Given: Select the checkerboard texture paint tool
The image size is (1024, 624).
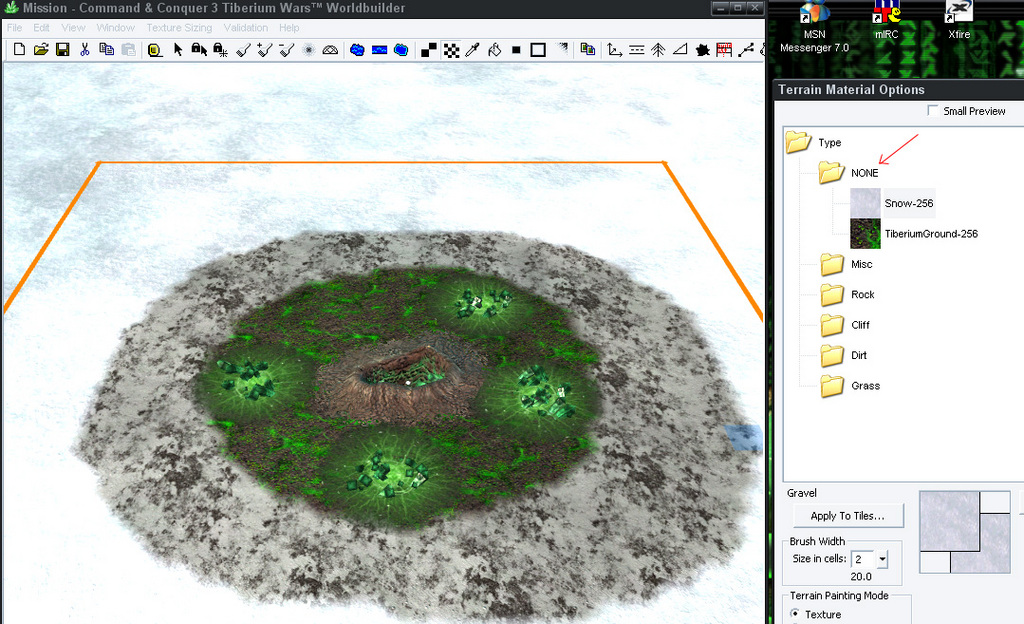Looking at the screenshot, I should coord(451,50).
